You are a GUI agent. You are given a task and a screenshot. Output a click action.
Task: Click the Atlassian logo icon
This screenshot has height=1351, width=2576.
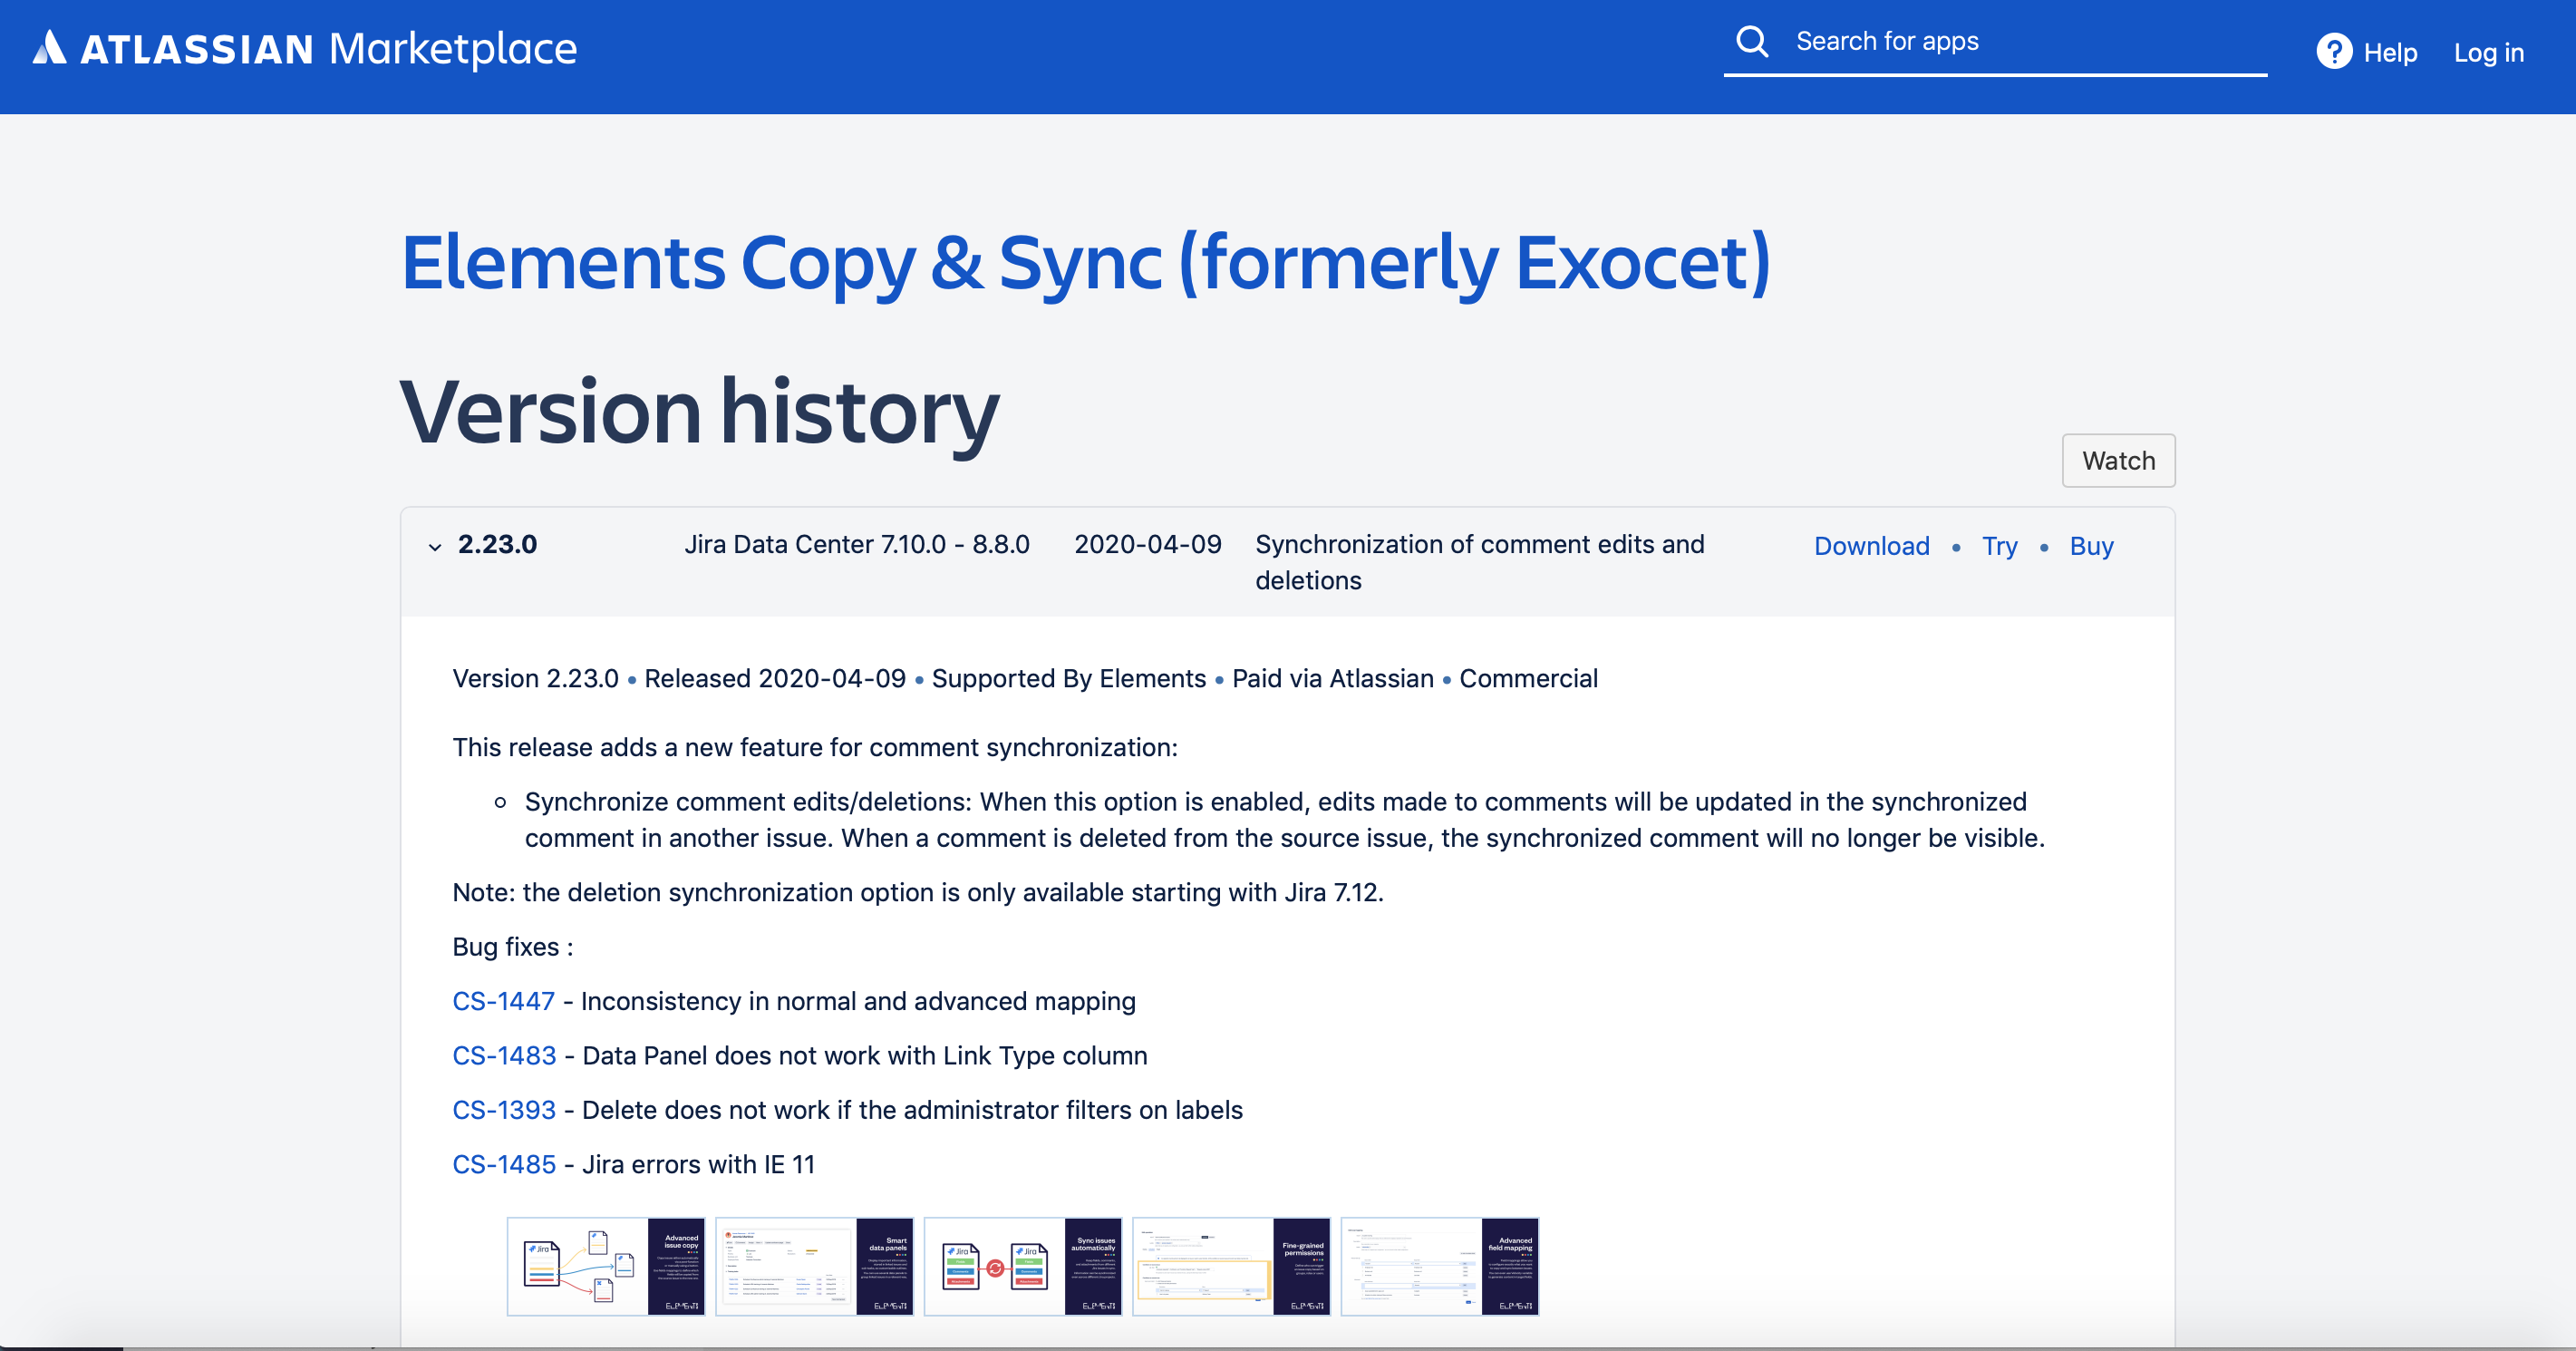[49, 48]
